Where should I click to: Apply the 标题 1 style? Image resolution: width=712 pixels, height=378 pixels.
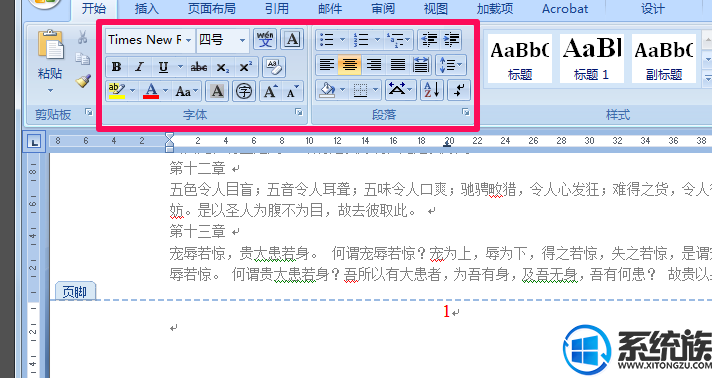591,59
